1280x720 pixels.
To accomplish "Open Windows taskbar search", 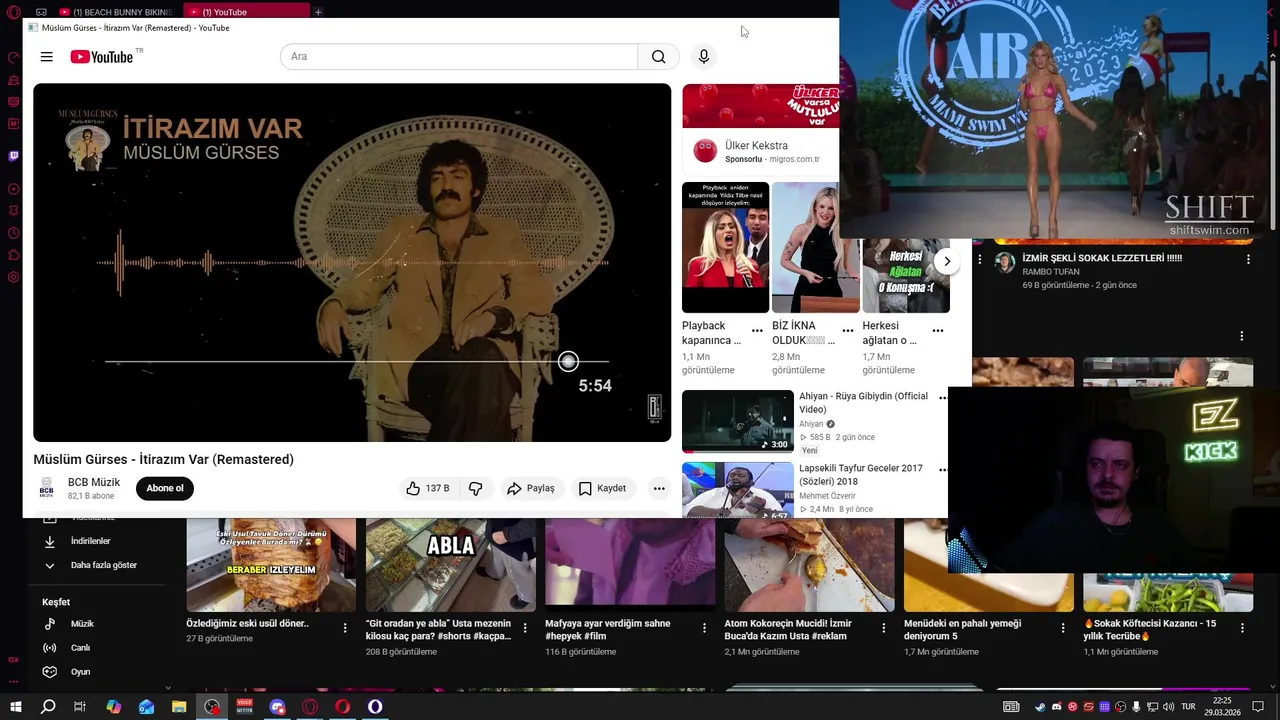I will click(48, 706).
